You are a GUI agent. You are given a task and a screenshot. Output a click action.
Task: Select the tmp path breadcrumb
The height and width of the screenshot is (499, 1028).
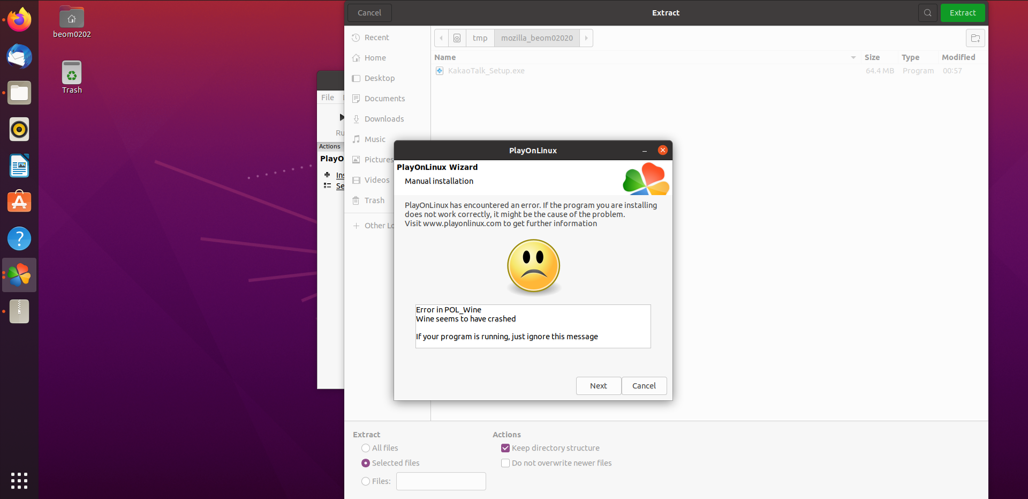coord(480,38)
